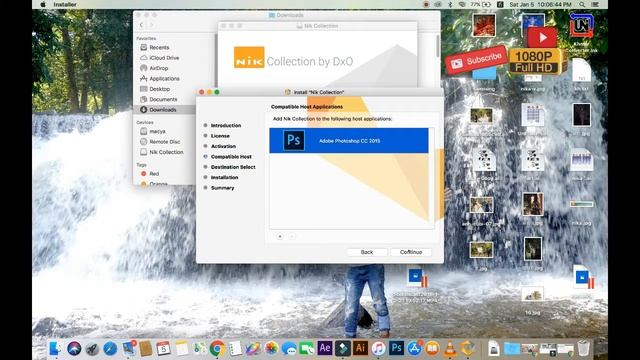
Task: Remove host application with minus button
Action: [x=292, y=236]
